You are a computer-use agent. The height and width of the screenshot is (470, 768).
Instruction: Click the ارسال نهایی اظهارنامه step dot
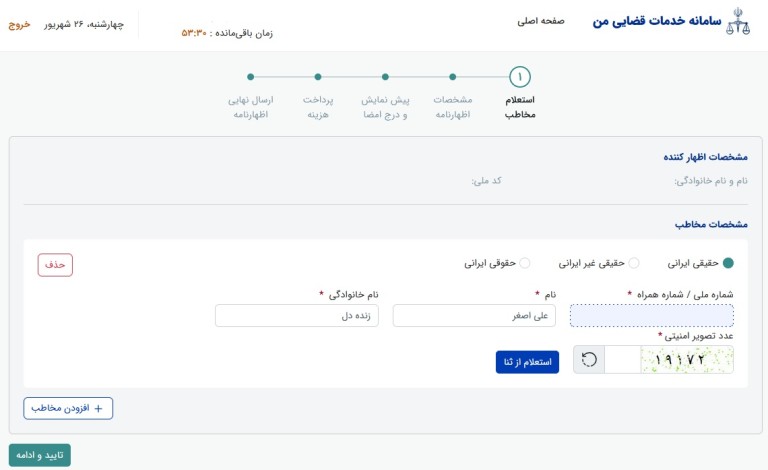pos(250,77)
